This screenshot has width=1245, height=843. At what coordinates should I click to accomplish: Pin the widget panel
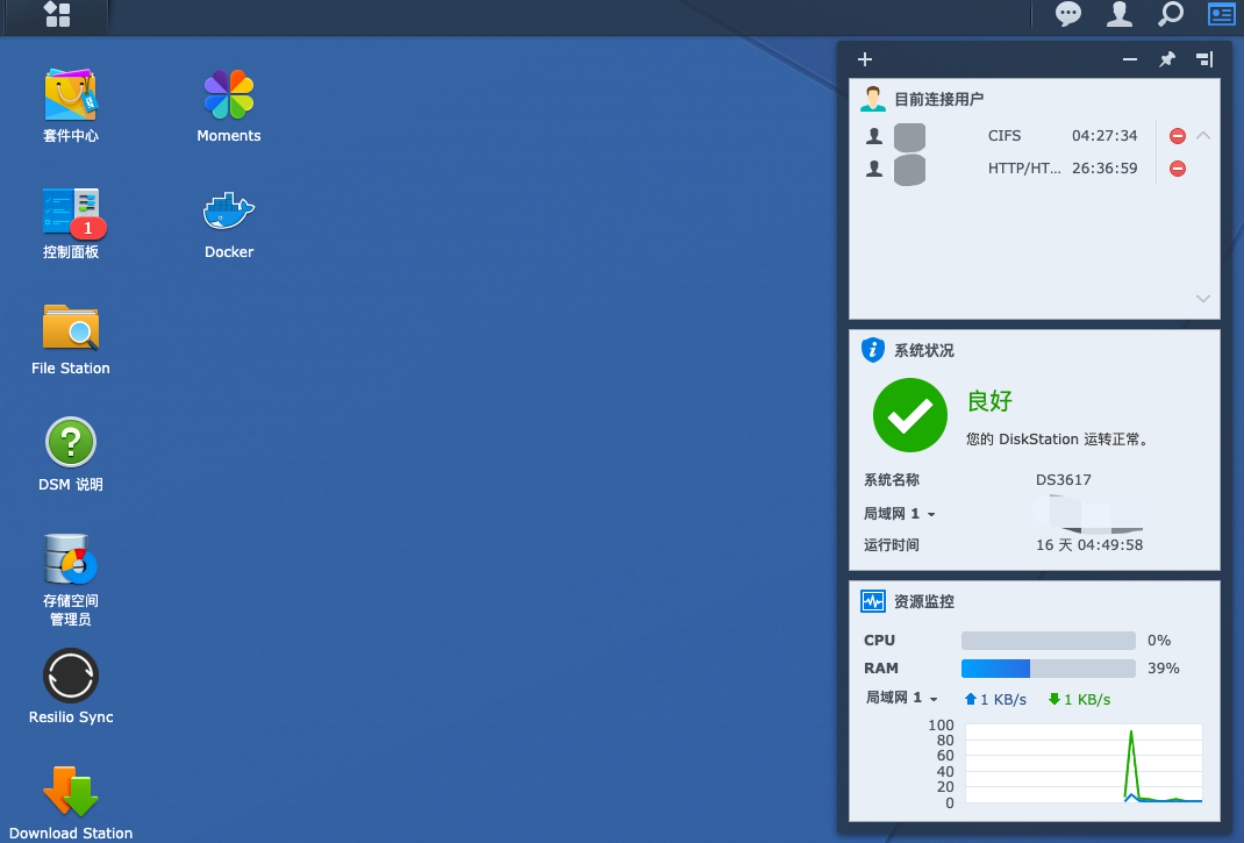click(x=1167, y=59)
